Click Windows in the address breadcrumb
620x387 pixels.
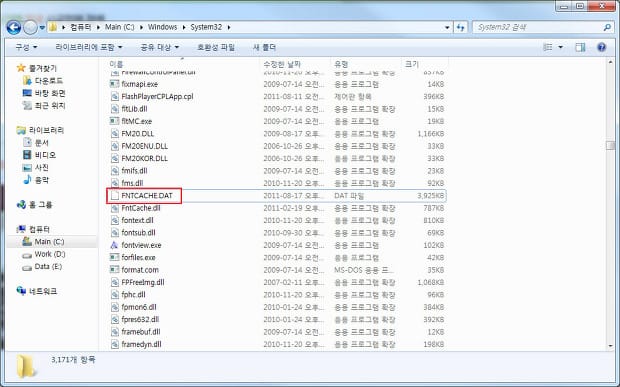pos(163,27)
